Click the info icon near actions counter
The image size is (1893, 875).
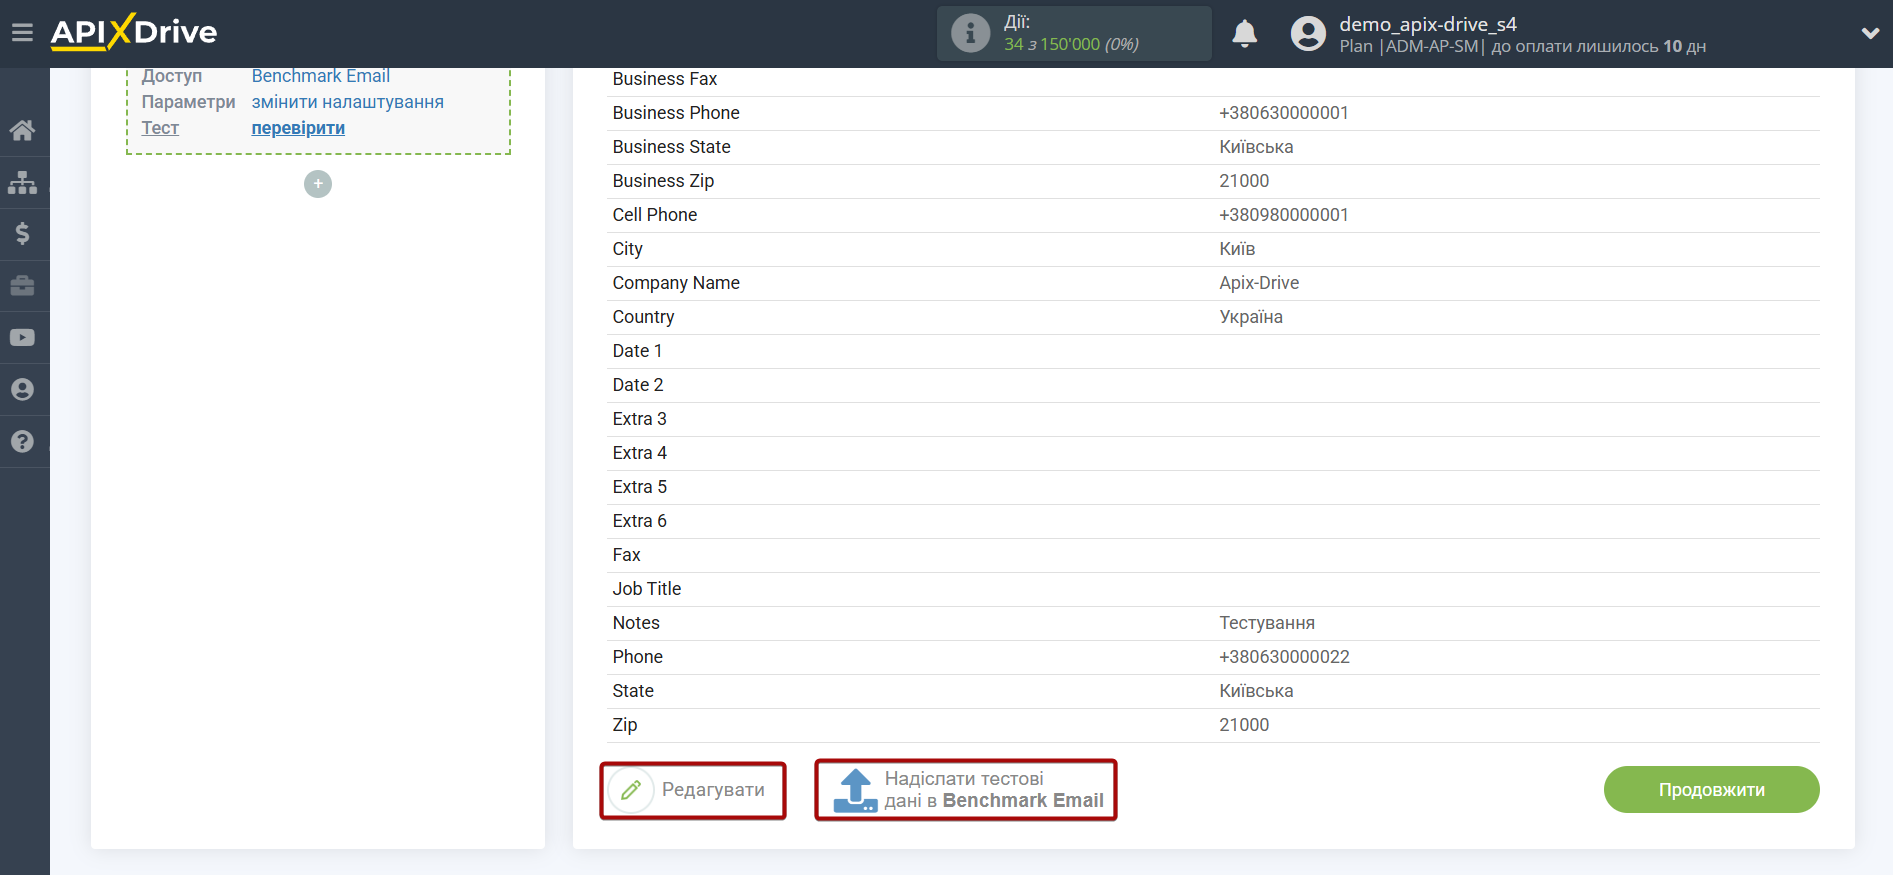point(970,33)
